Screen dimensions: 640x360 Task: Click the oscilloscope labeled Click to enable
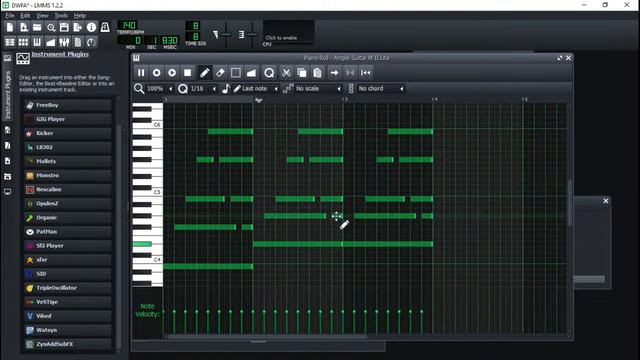coord(289,31)
